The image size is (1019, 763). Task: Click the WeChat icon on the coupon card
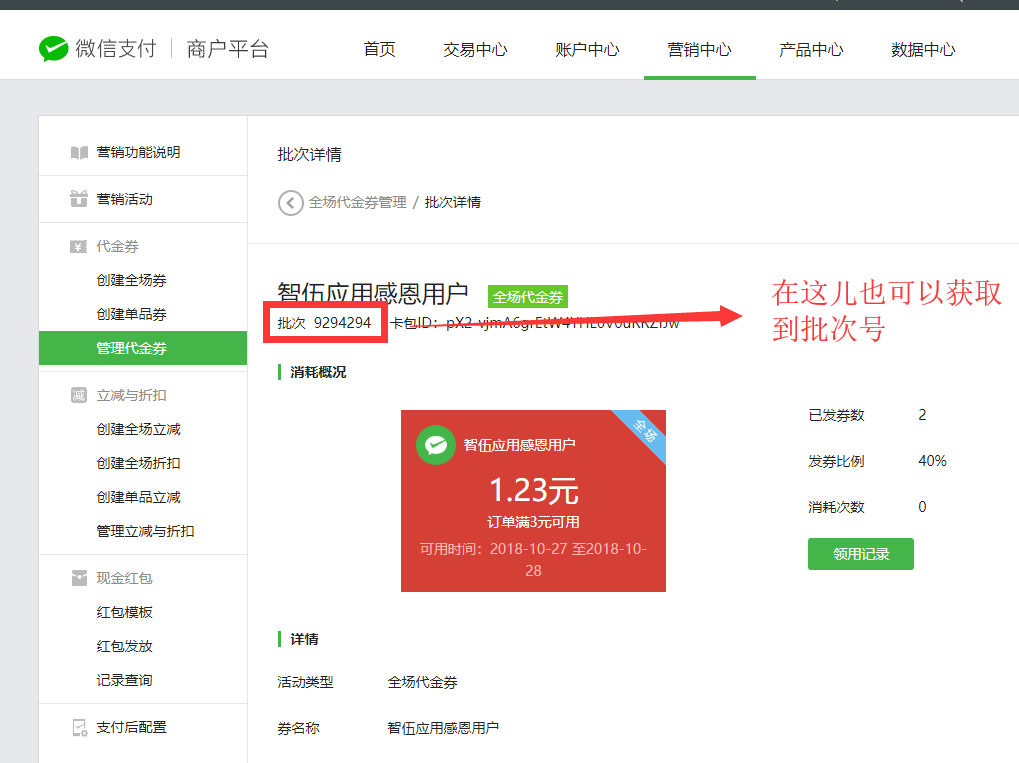(435, 445)
